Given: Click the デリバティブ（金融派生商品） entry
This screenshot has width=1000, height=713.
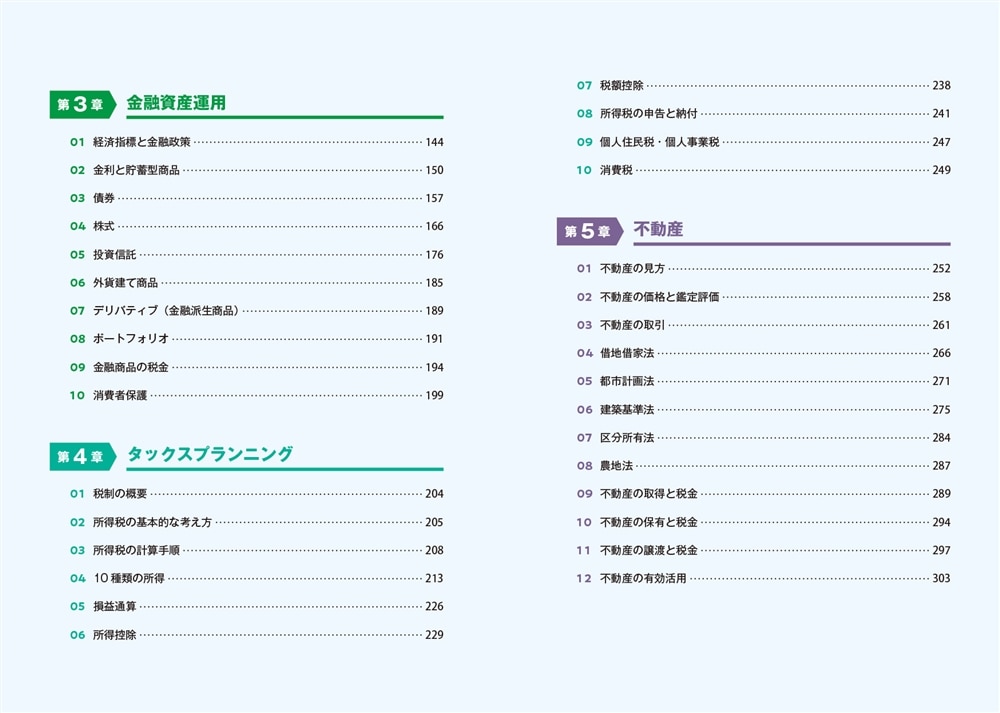Looking at the screenshot, I should click(166, 311).
